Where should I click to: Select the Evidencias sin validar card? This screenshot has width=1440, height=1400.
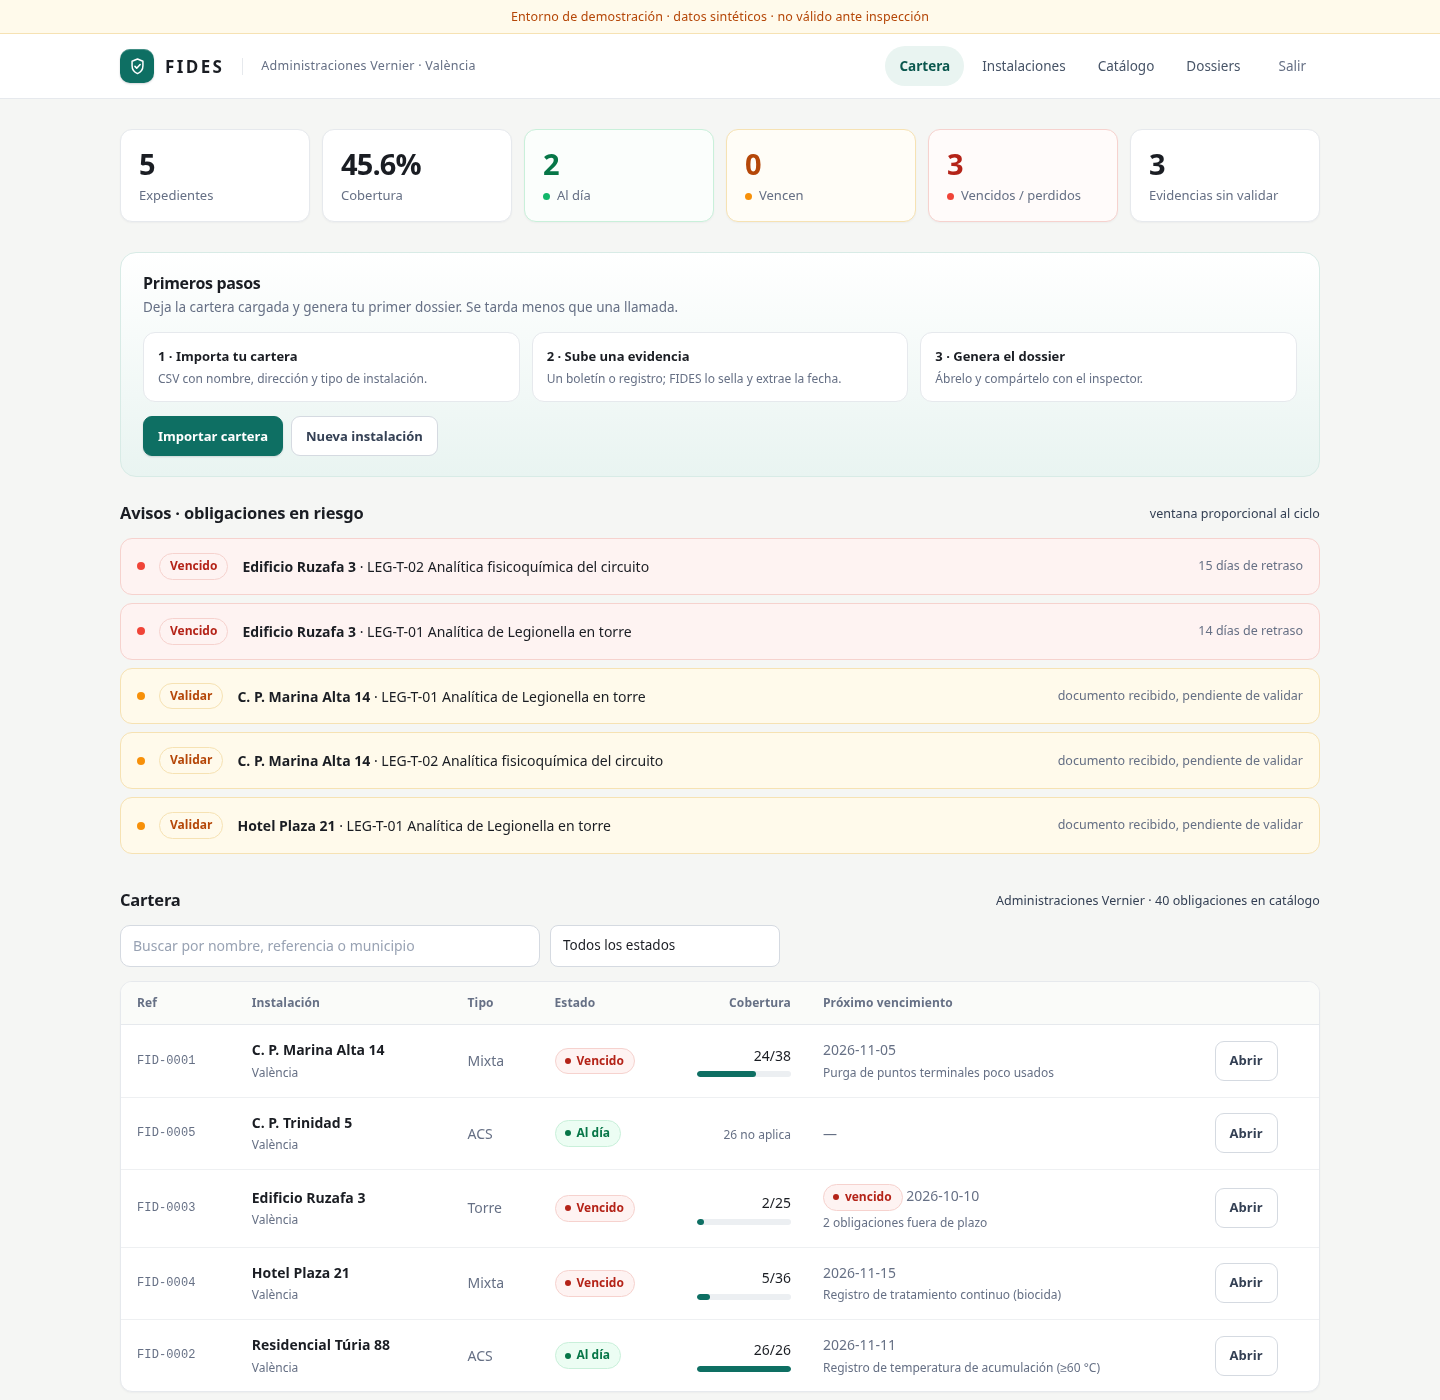point(1225,175)
